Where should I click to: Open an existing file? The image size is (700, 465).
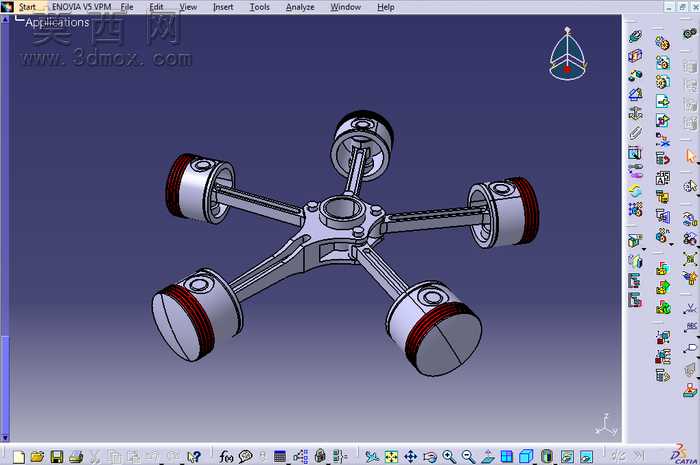click(38, 456)
